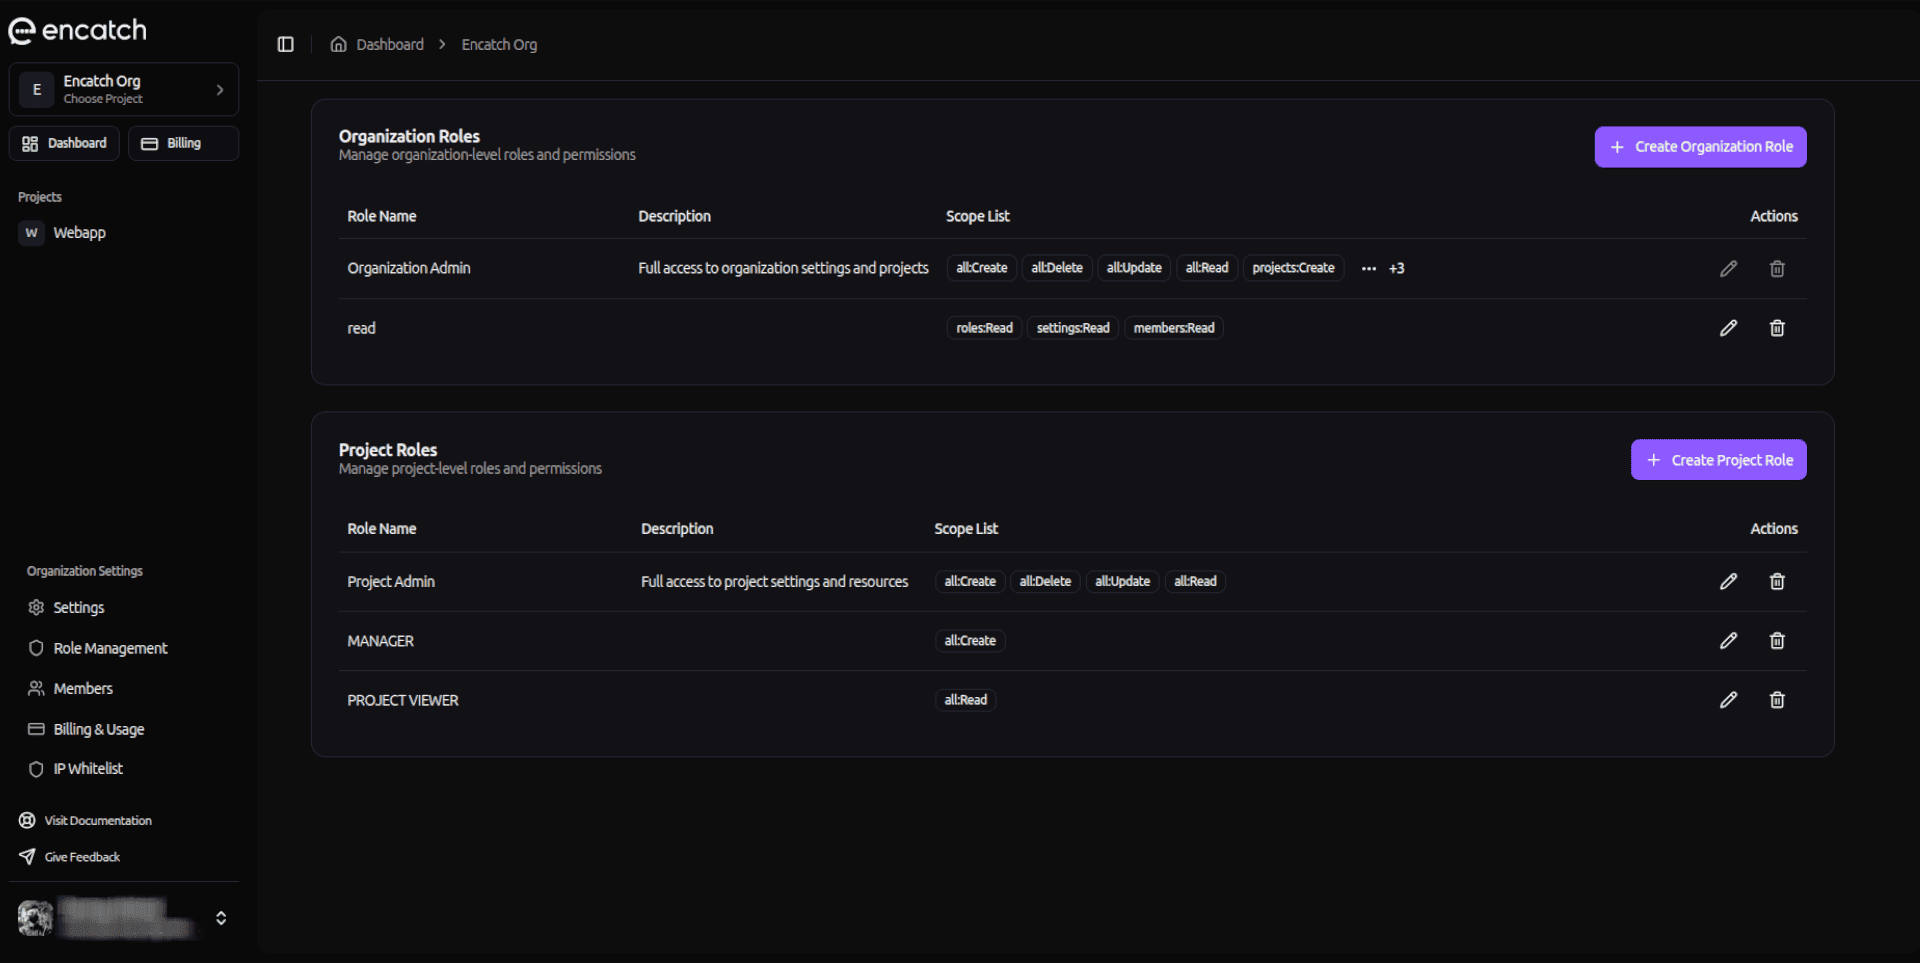1920x963 pixels.
Task: Click the encatch logo in the sidebar
Action: pyautogui.click(x=77, y=30)
